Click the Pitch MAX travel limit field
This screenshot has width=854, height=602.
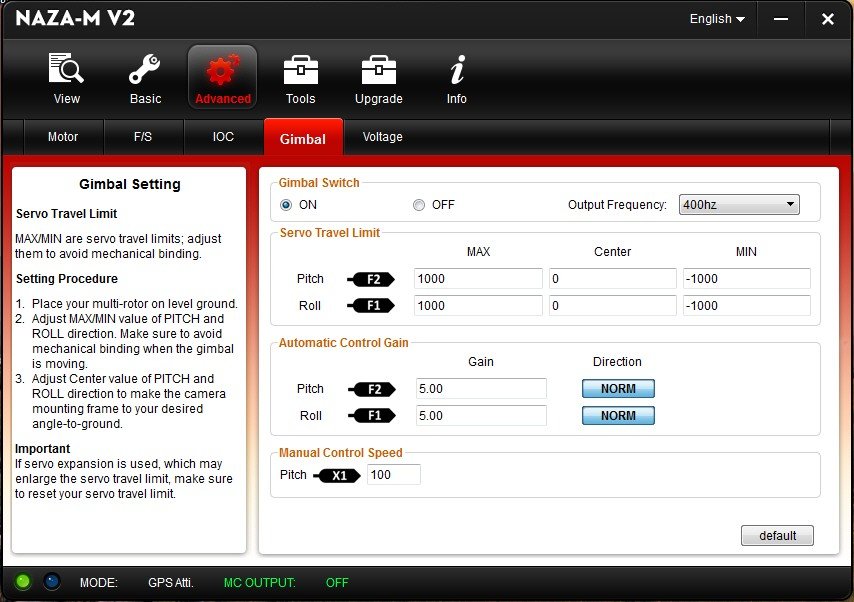point(478,278)
